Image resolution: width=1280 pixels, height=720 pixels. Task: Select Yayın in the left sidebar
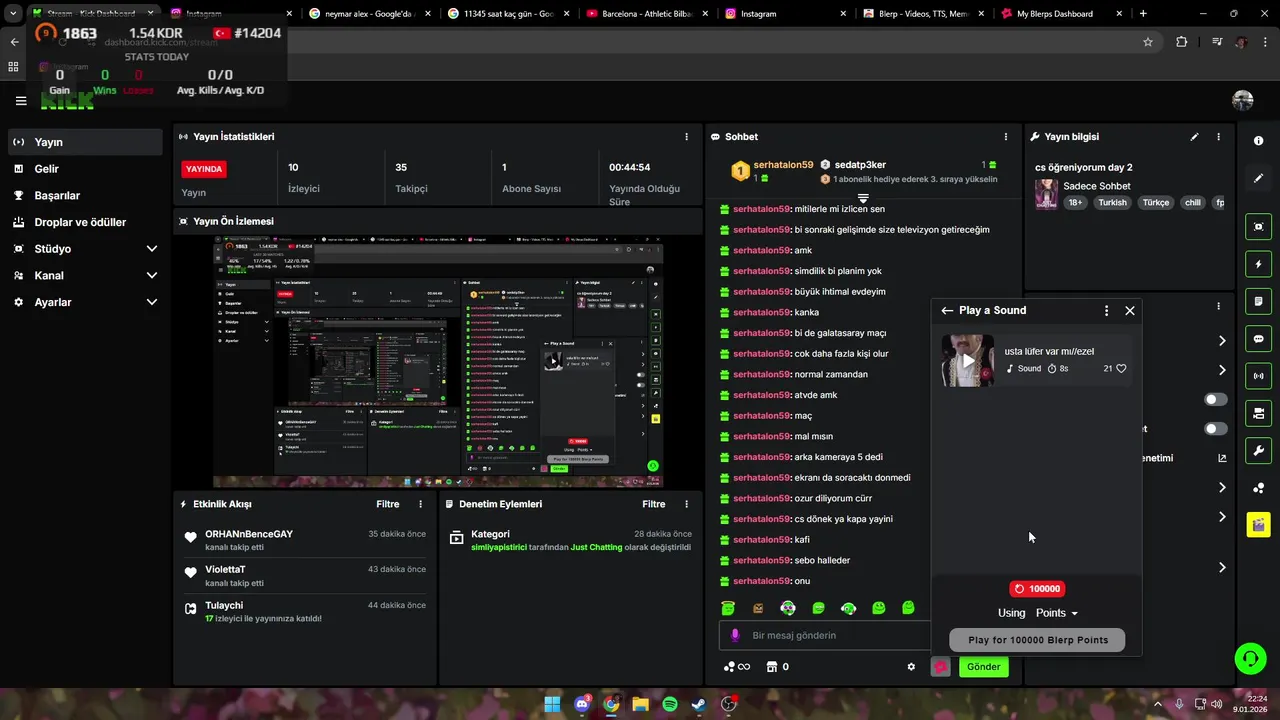tap(85, 142)
